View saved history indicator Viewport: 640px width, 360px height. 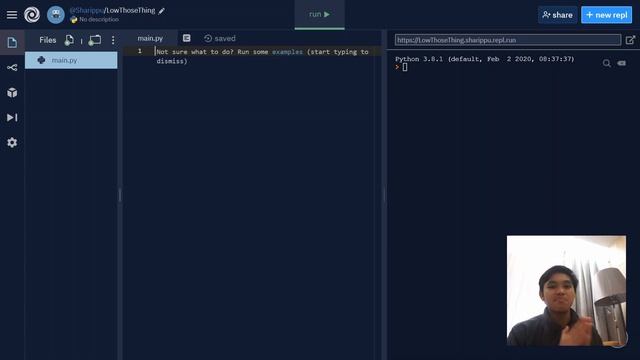click(x=220, y=38)
